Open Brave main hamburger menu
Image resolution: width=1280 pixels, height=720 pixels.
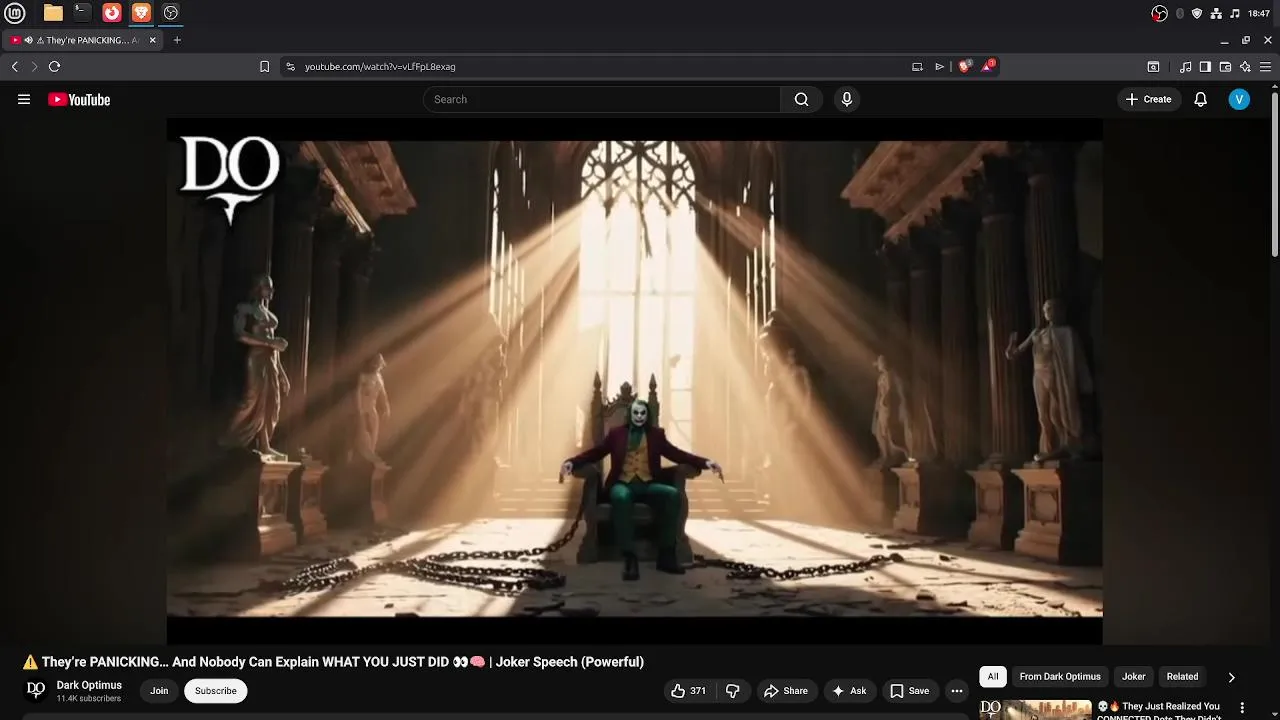(x=1265, y=67)
